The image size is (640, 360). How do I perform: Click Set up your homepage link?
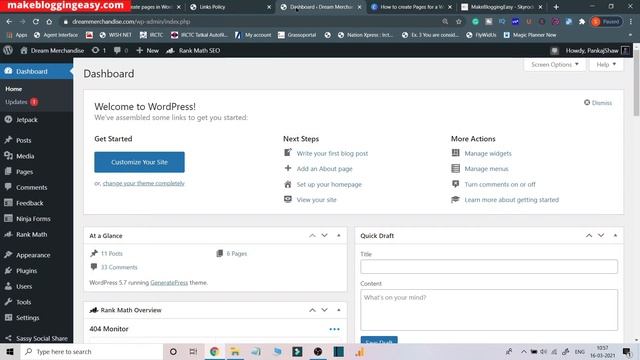[x=329, y=184]
